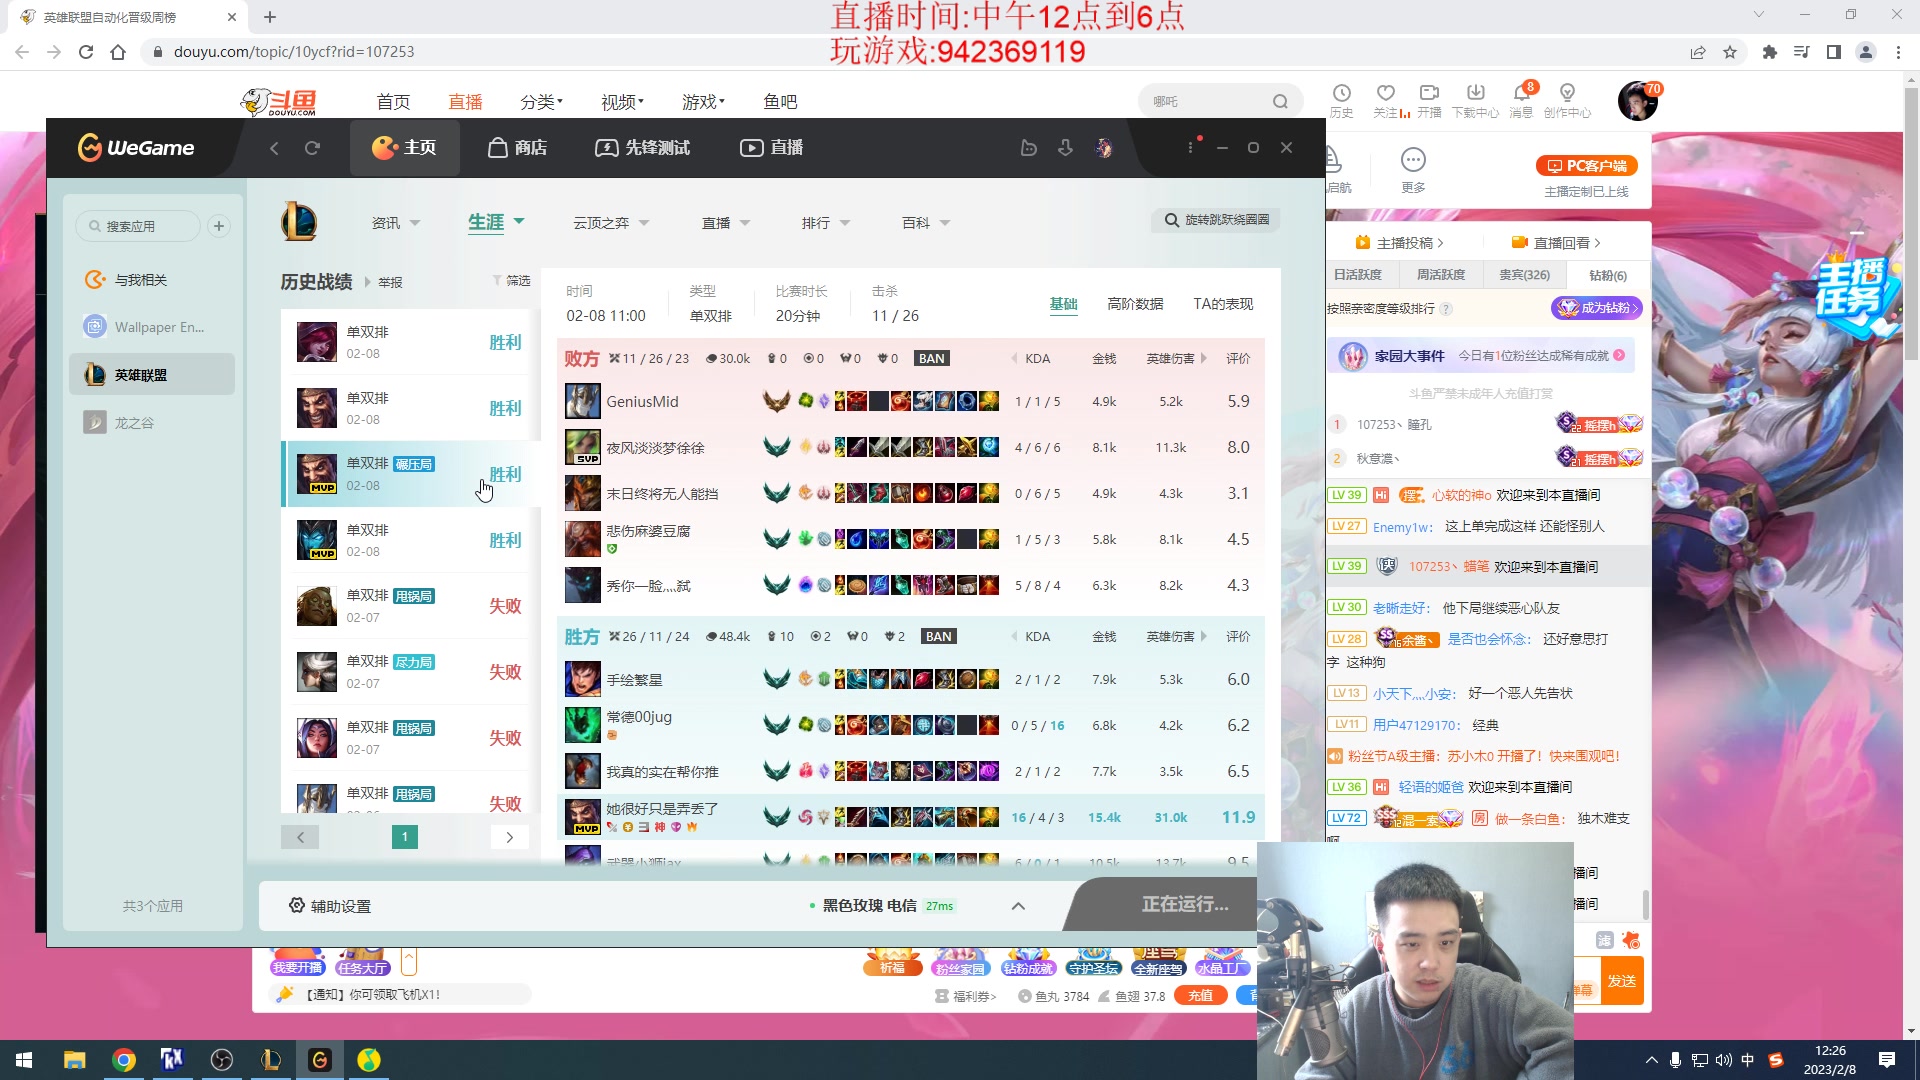Open Douyu history clock icon
1920x1080 pixels.
(x=1341, y=93)
